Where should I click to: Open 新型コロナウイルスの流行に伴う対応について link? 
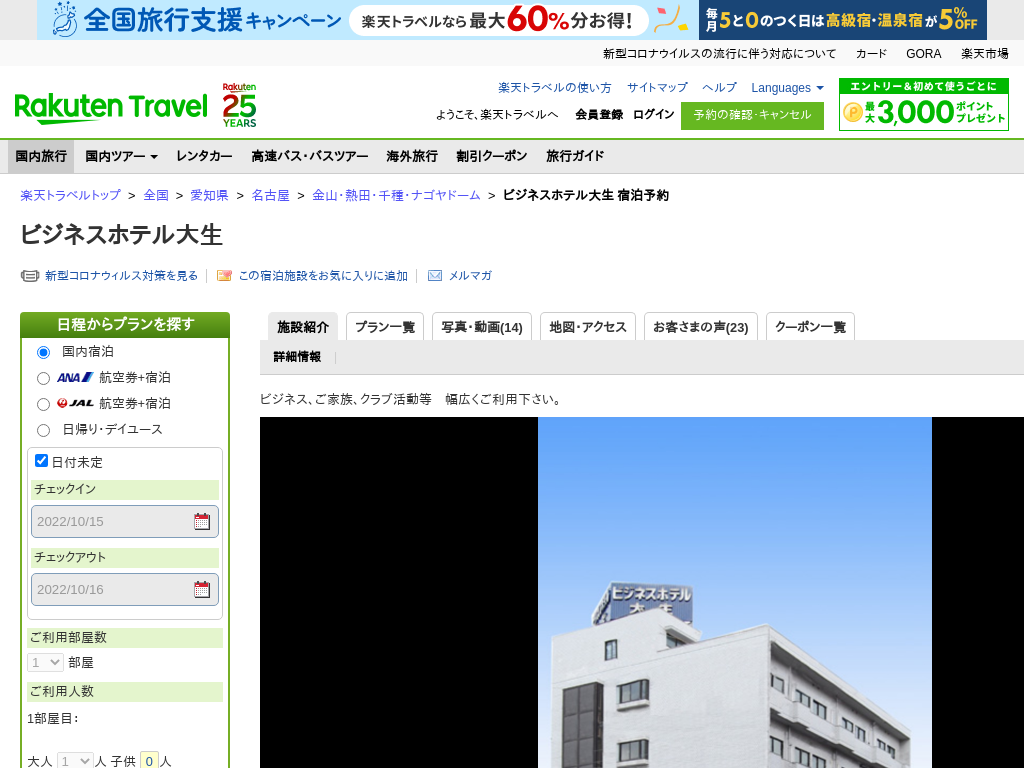pos(719,54)
